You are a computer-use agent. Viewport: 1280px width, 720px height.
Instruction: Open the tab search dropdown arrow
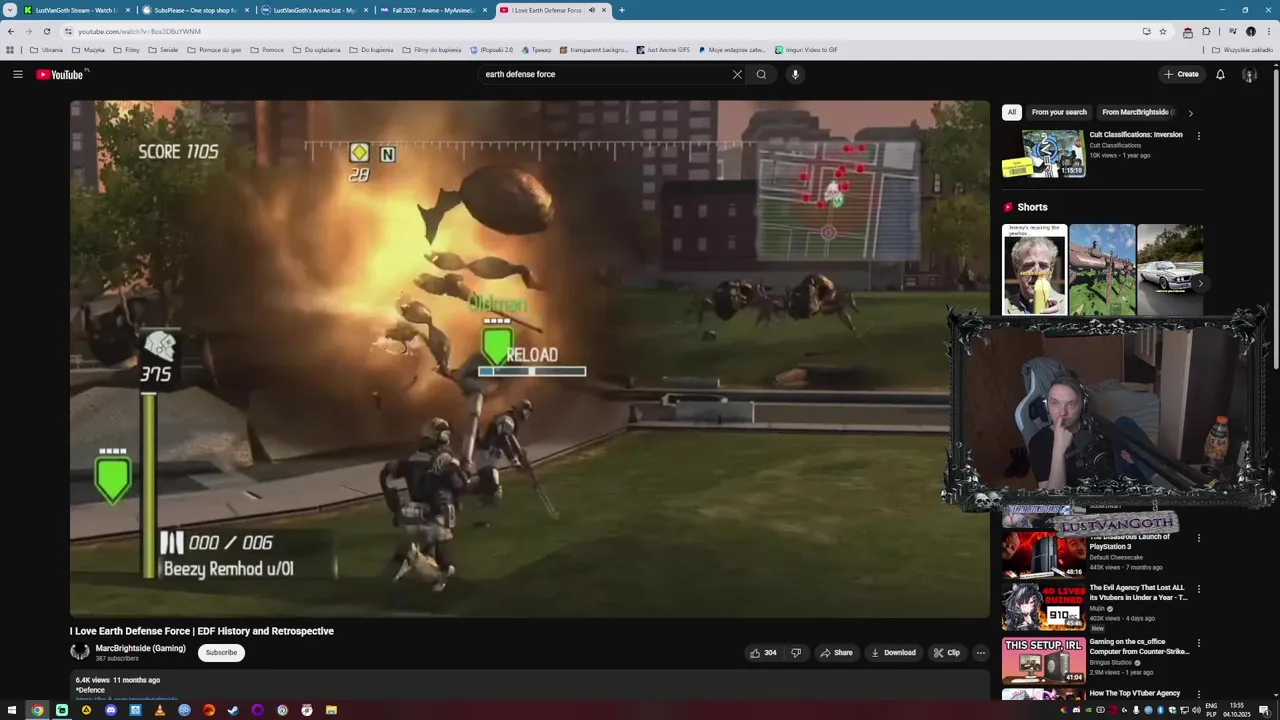[x=9, y=10]
